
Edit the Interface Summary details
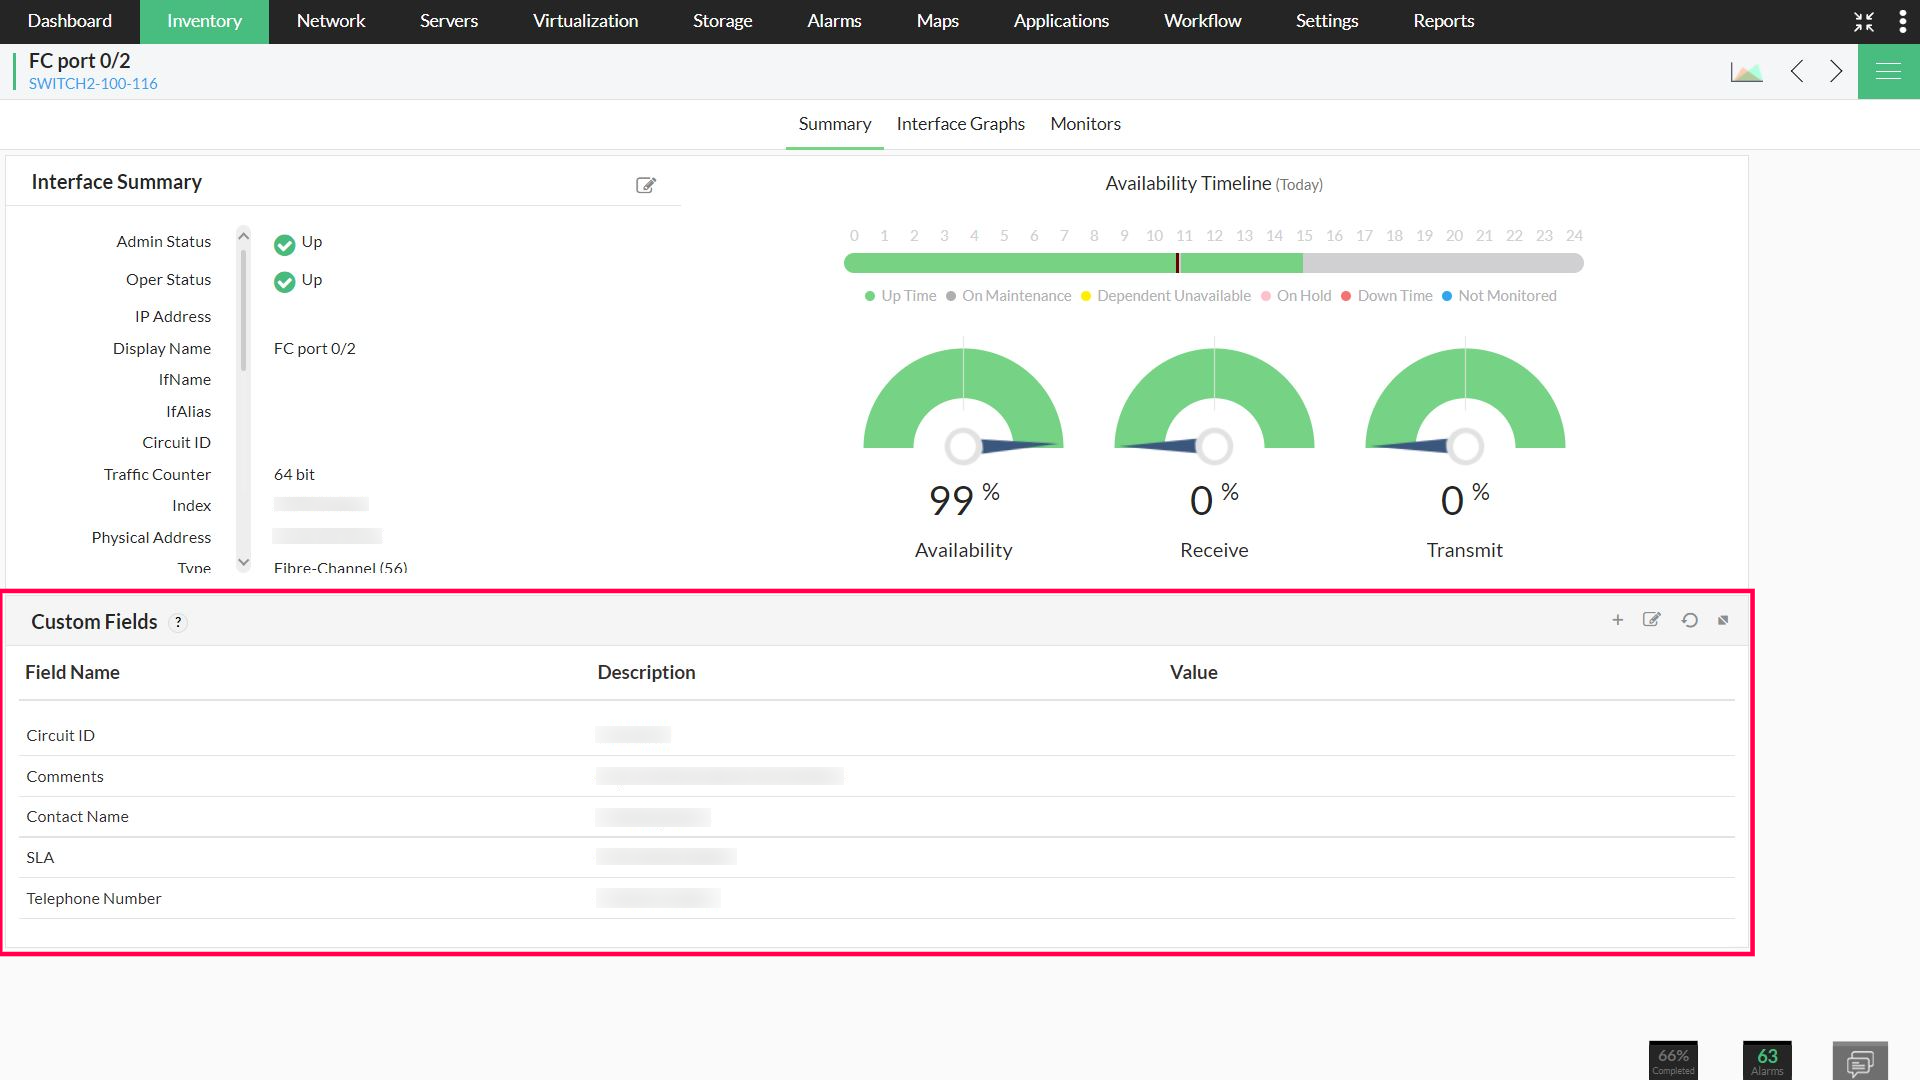(x=646, y=184)
